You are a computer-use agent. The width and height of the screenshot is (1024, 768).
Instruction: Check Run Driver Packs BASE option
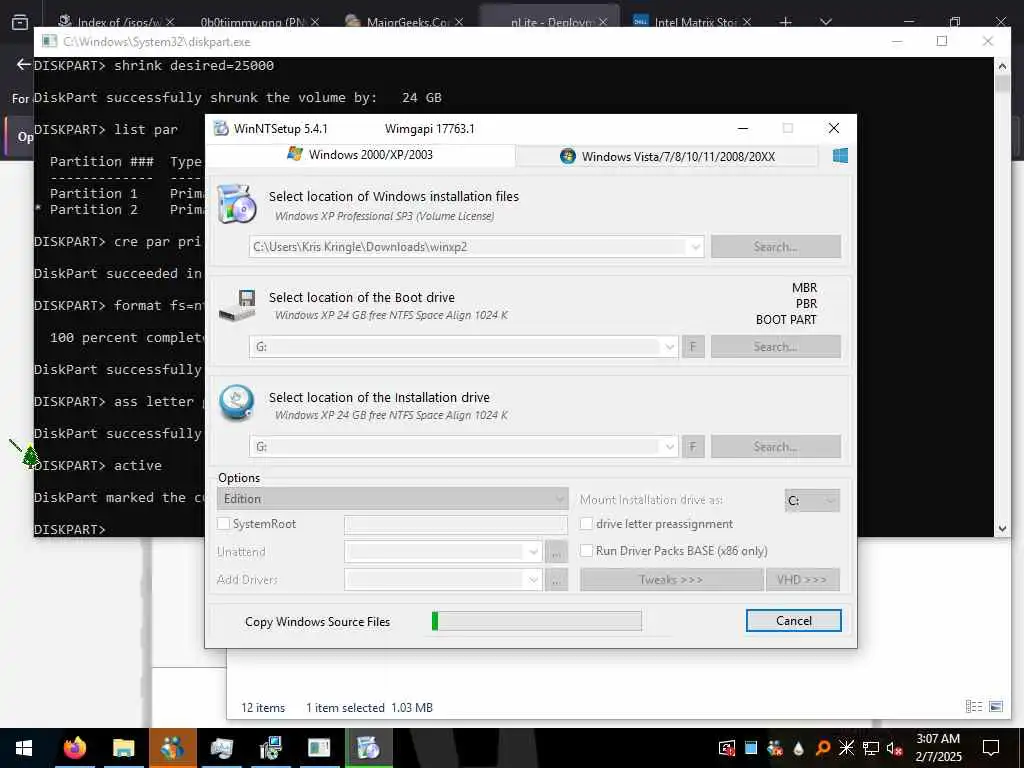tap(586, 551)
